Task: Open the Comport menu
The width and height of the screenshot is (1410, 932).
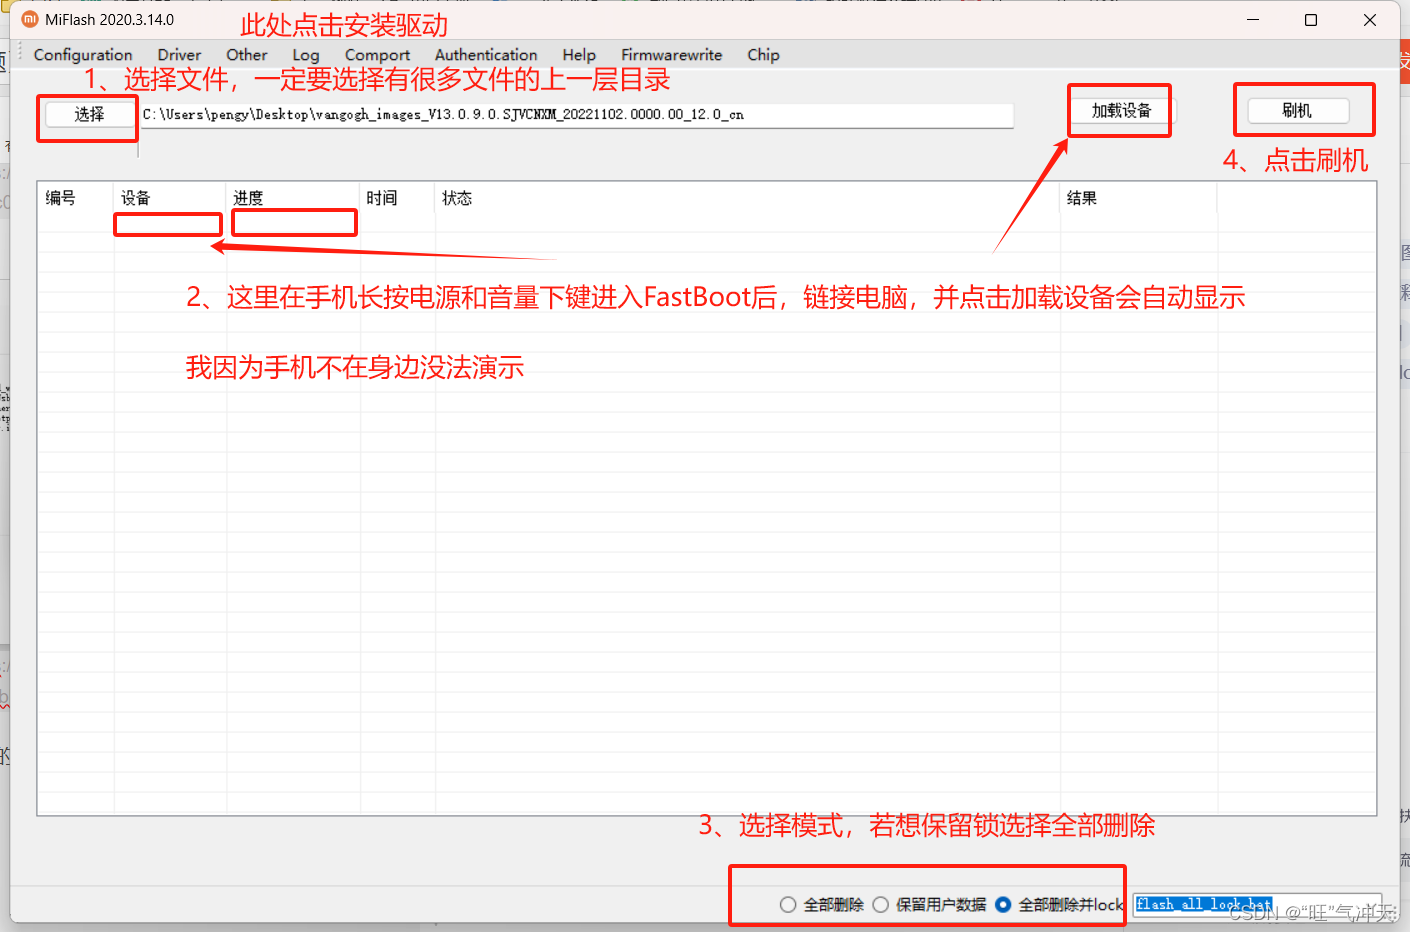Action: (x=377, y=55)
